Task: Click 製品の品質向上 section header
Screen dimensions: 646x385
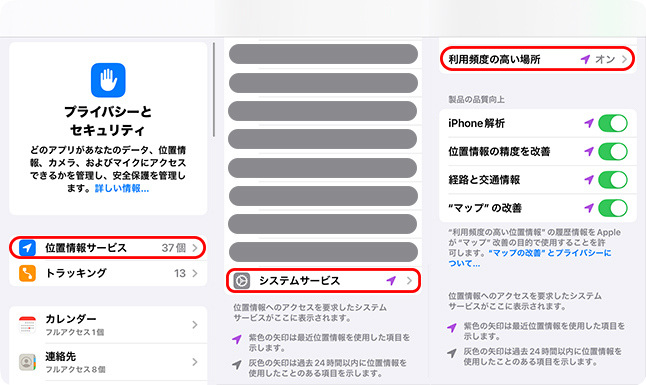Action: [x=476, y=99]
